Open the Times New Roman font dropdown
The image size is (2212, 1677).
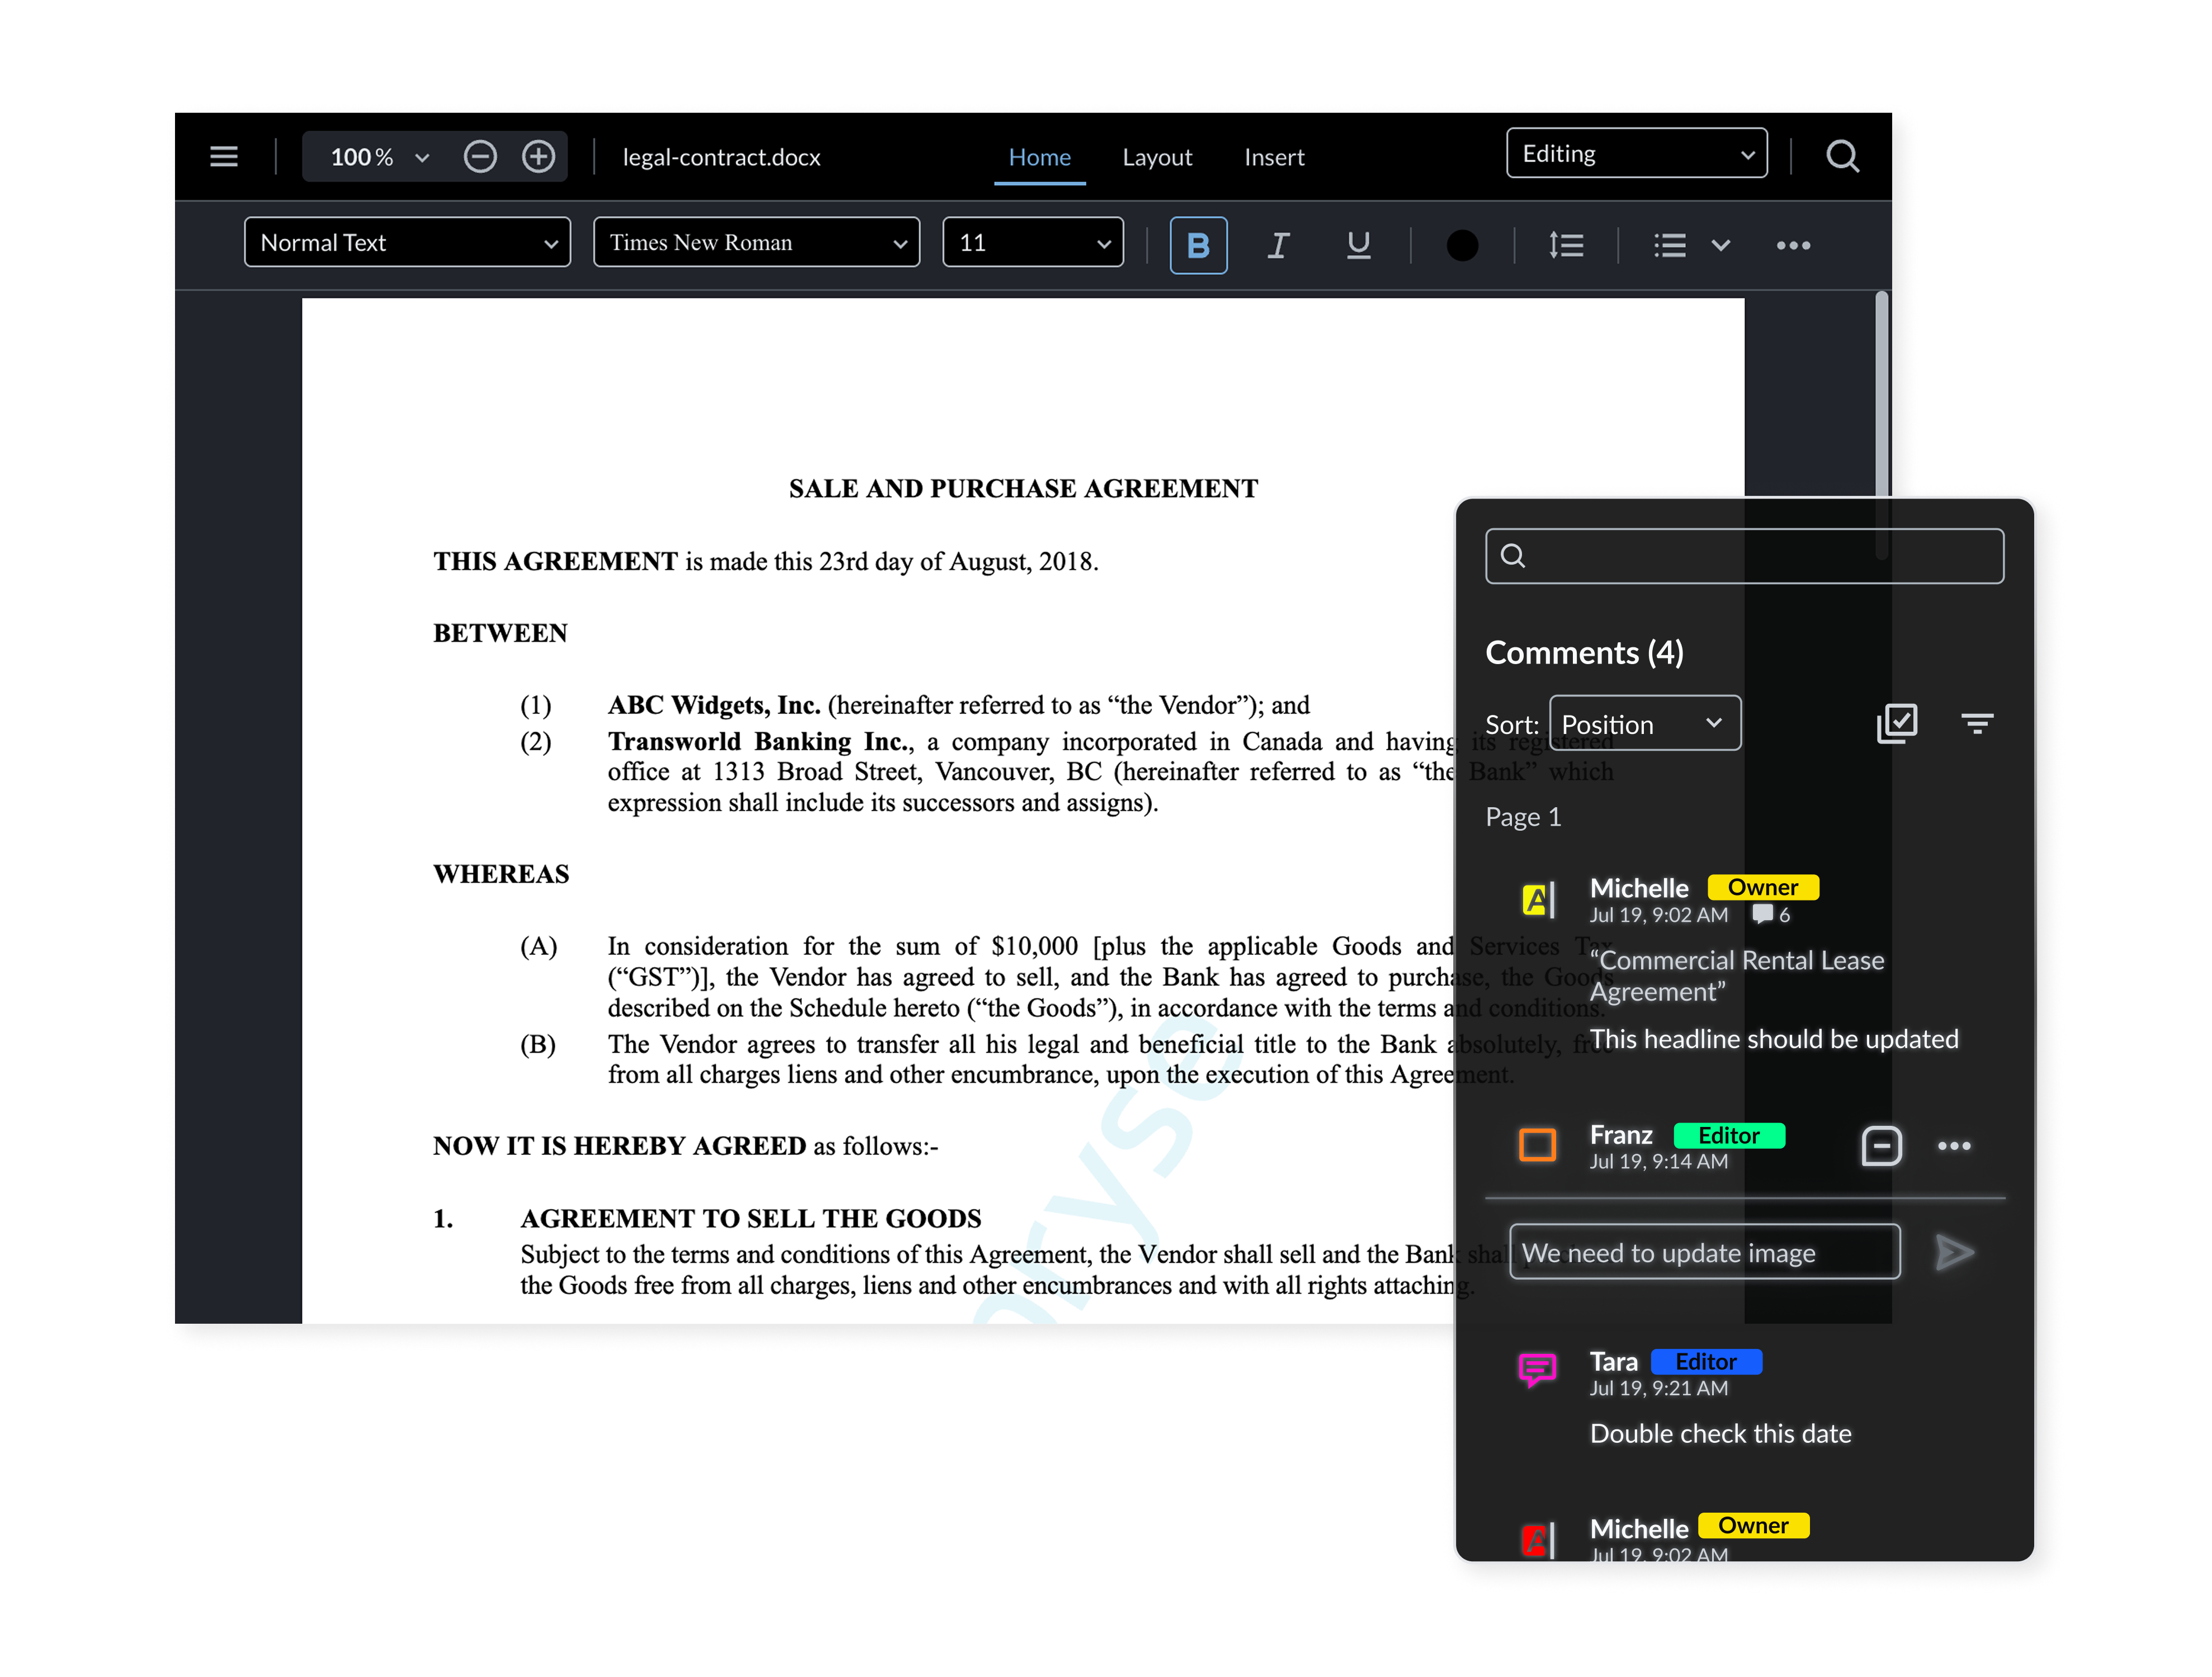(x=756, y=243)
